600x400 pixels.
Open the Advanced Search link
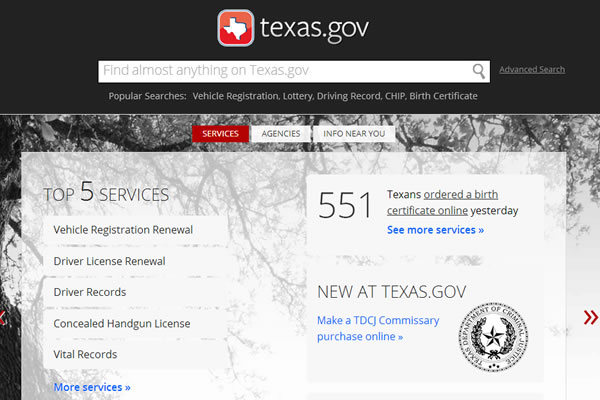tap(532, 70)
